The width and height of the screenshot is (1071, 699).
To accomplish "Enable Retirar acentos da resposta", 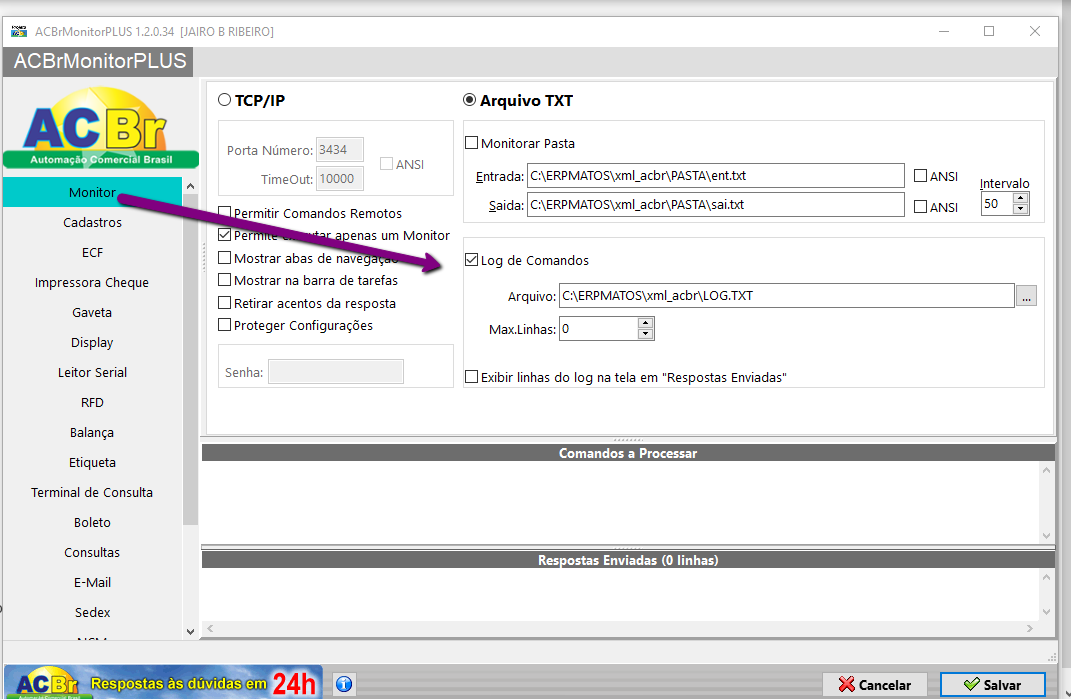I will [x=224, y=302].
